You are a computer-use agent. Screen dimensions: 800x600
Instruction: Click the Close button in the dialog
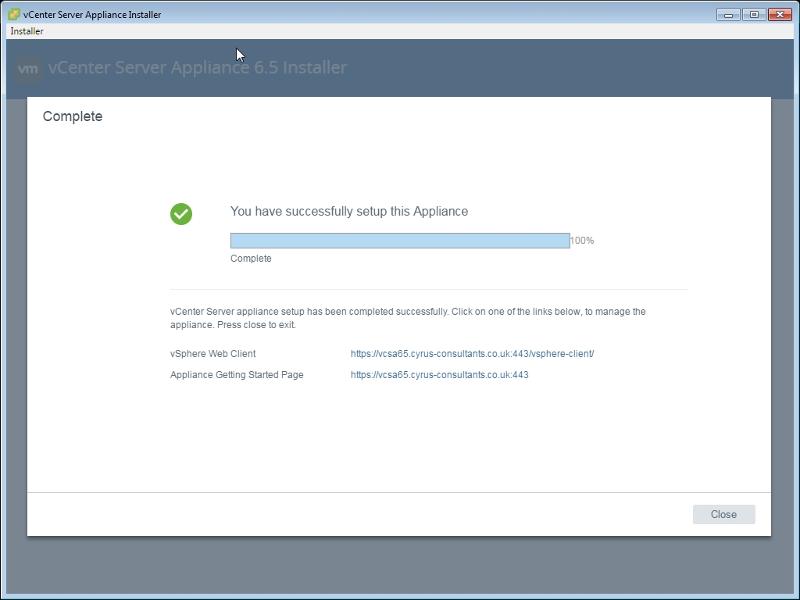click(x=723, y=514)
